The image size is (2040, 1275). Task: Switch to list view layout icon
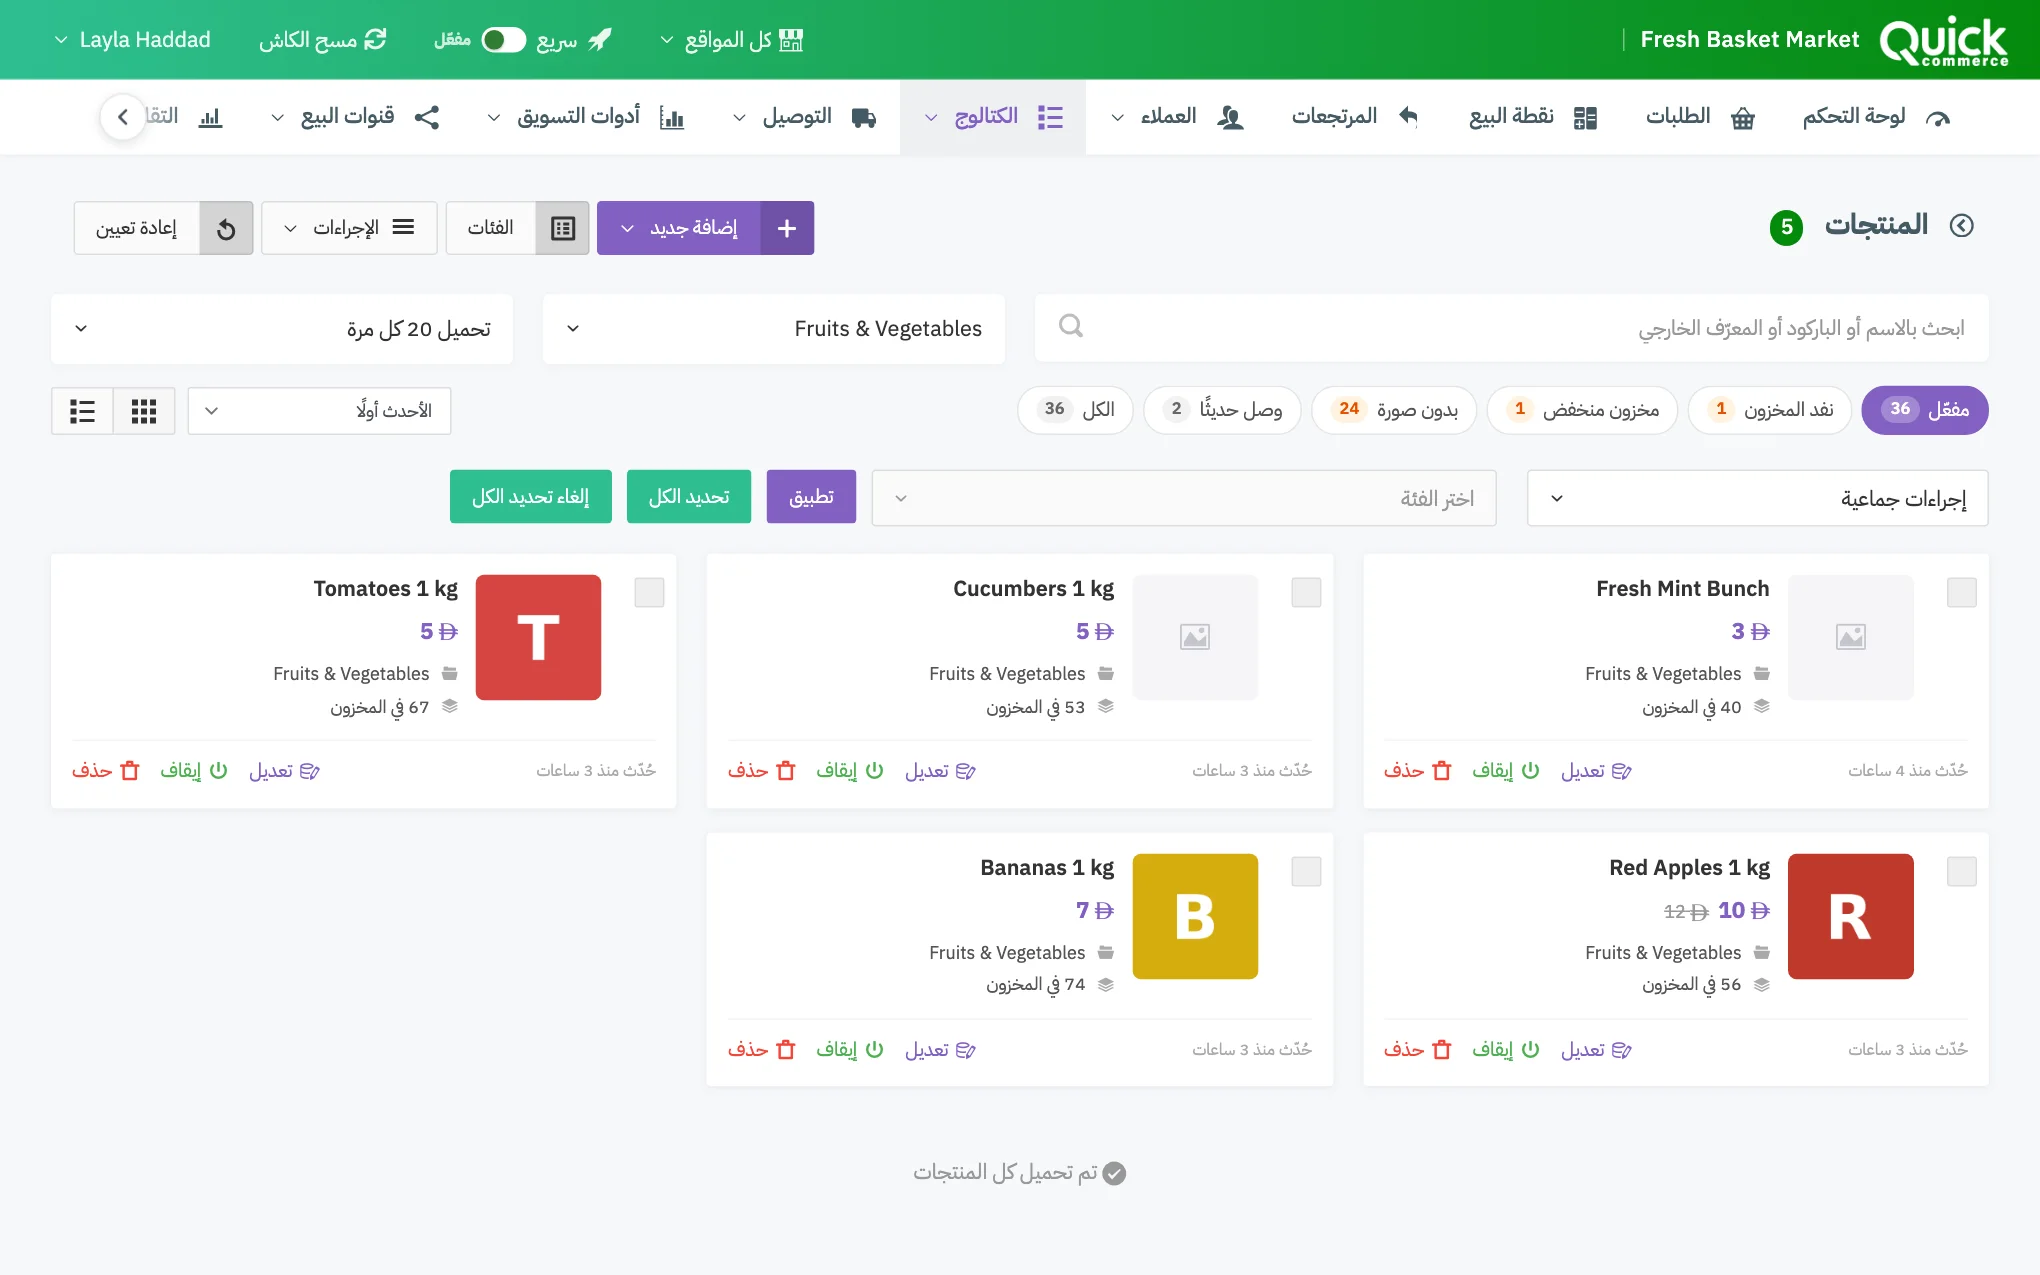point(82,411)
